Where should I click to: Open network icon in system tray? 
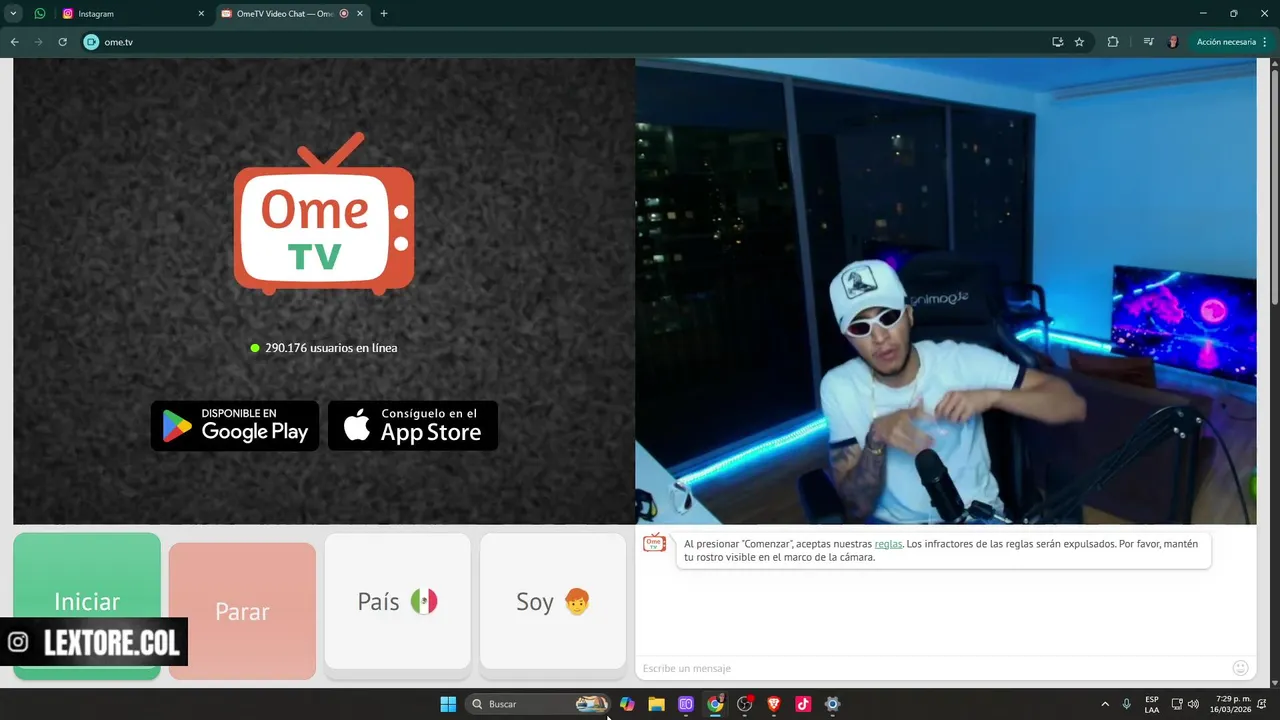click(1177, 704)
